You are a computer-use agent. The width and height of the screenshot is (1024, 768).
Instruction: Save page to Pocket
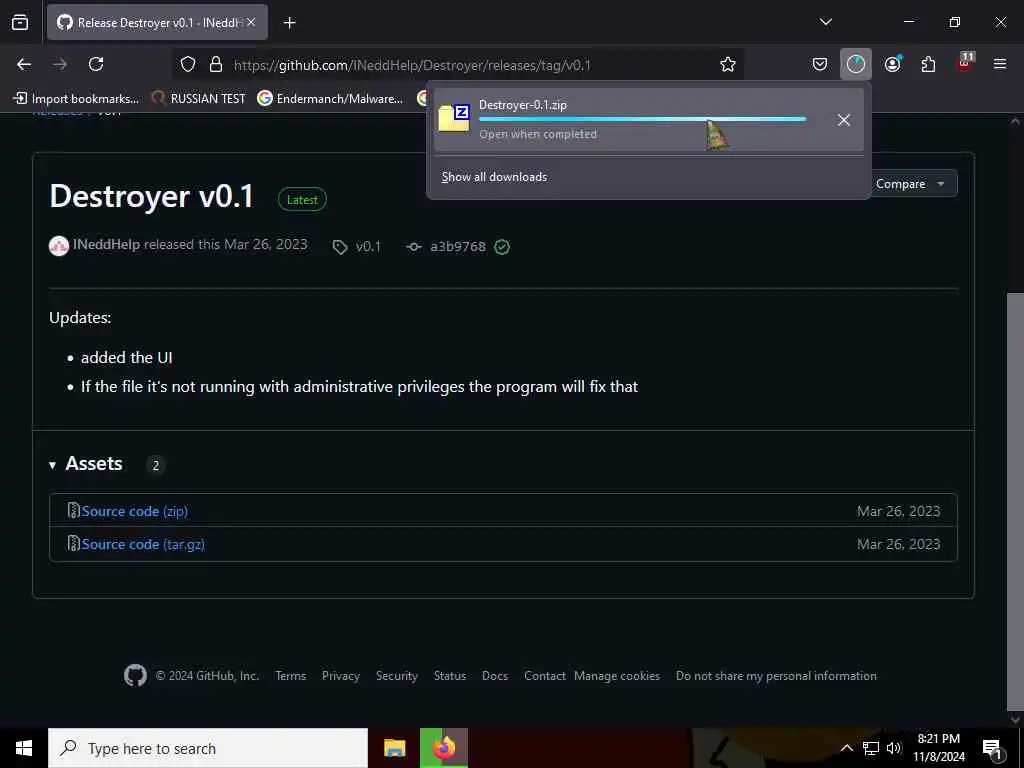(x=820, y=64)
